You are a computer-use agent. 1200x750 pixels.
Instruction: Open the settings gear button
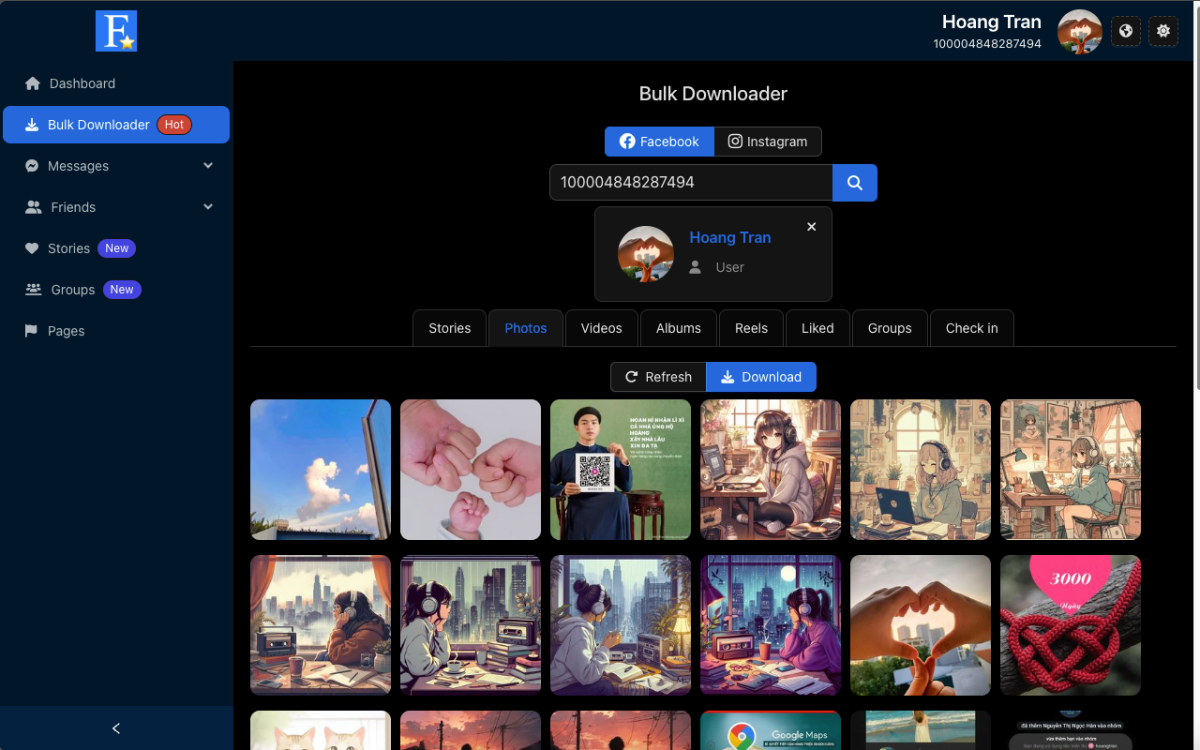(1163, 31)
